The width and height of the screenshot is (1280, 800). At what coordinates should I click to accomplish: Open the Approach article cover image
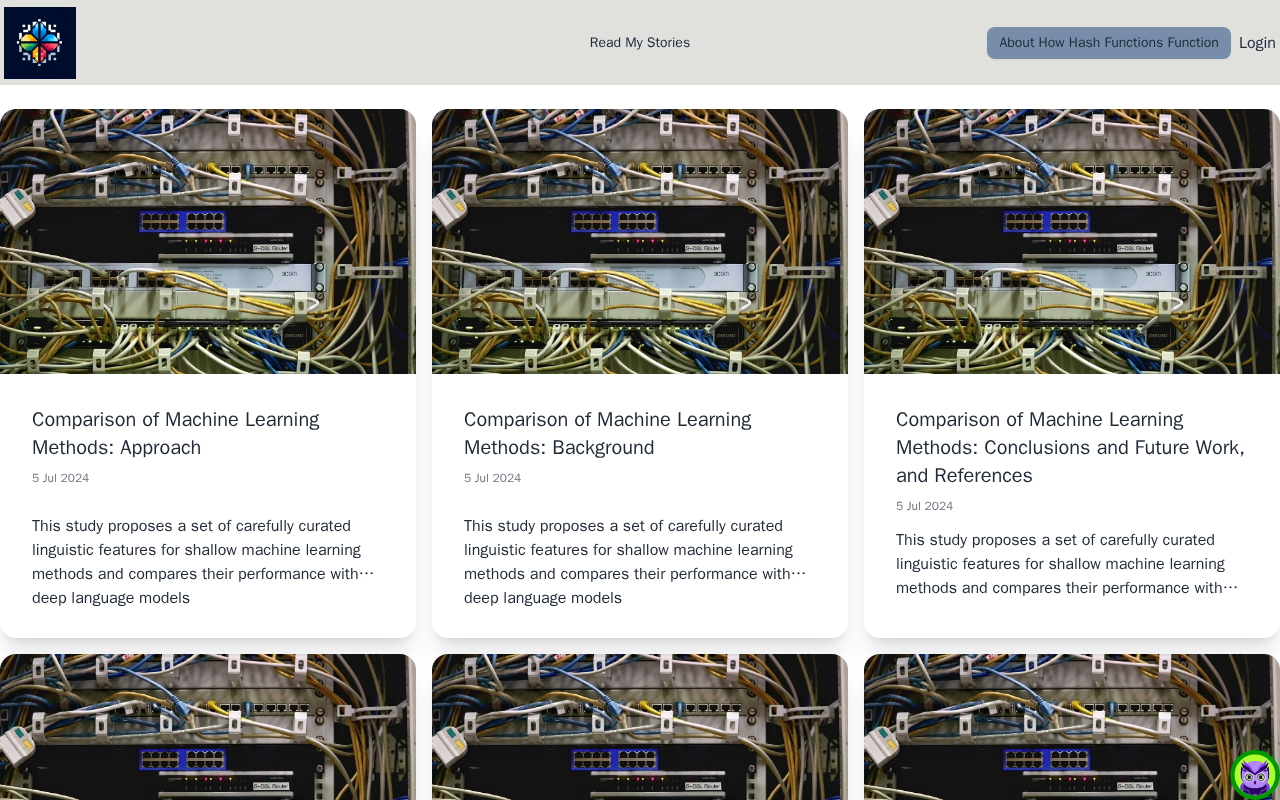pos(208,241)
